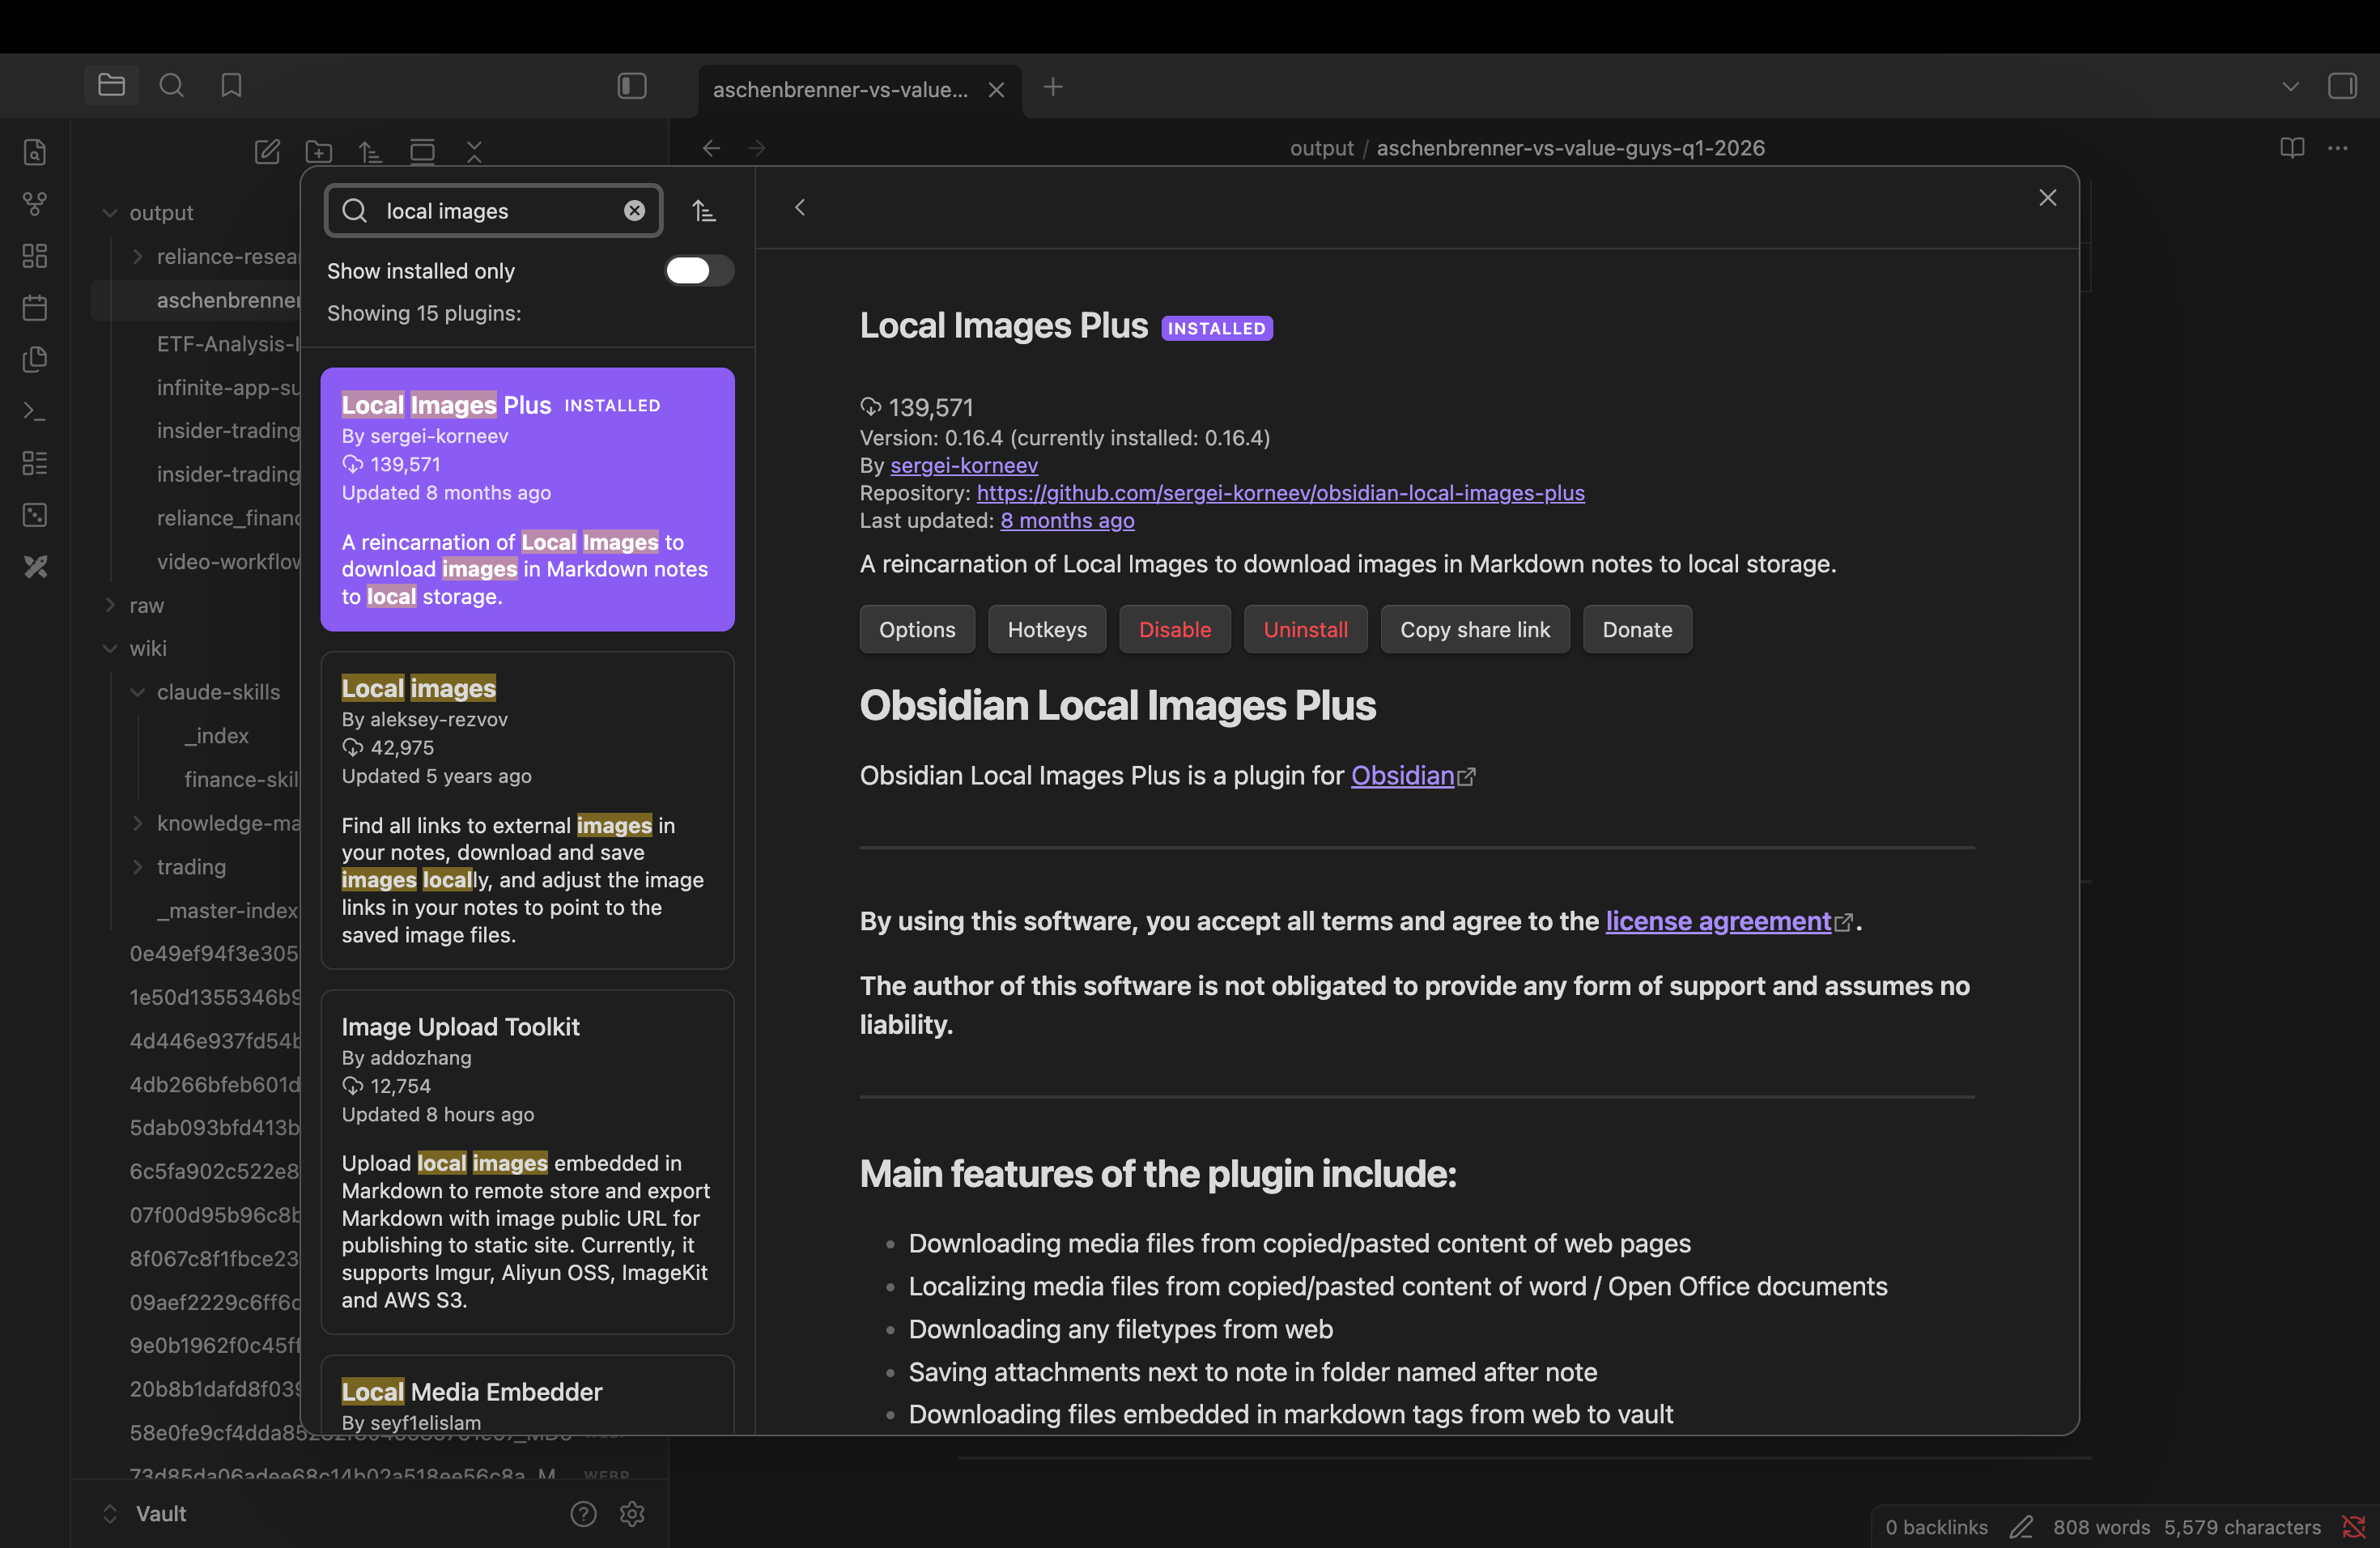Open graph view from the ribbon
The image size is (2380, 1548).
click(x=35, y=204)
